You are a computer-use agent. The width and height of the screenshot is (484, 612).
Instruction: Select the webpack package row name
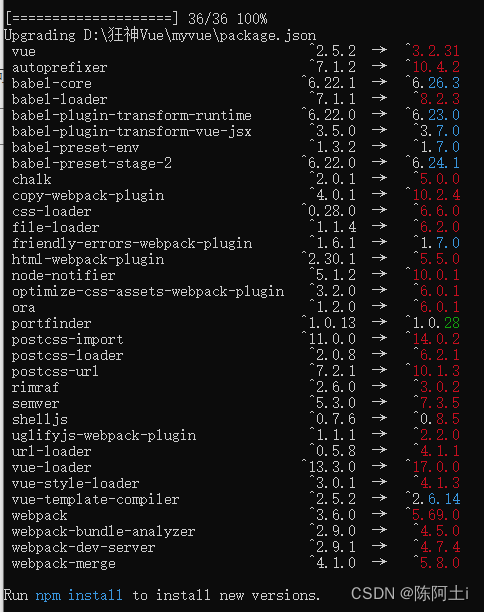[x=39, y=516]
